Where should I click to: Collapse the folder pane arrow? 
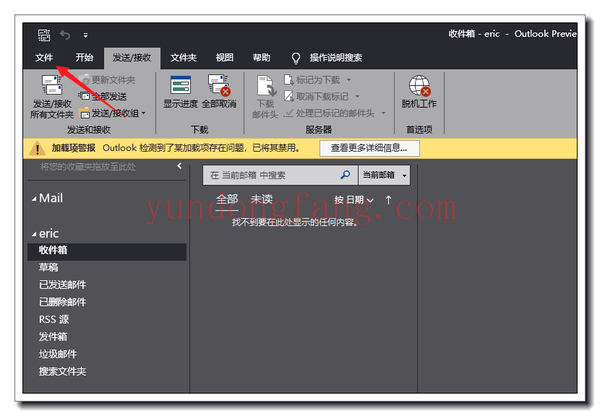click(179, 166)
